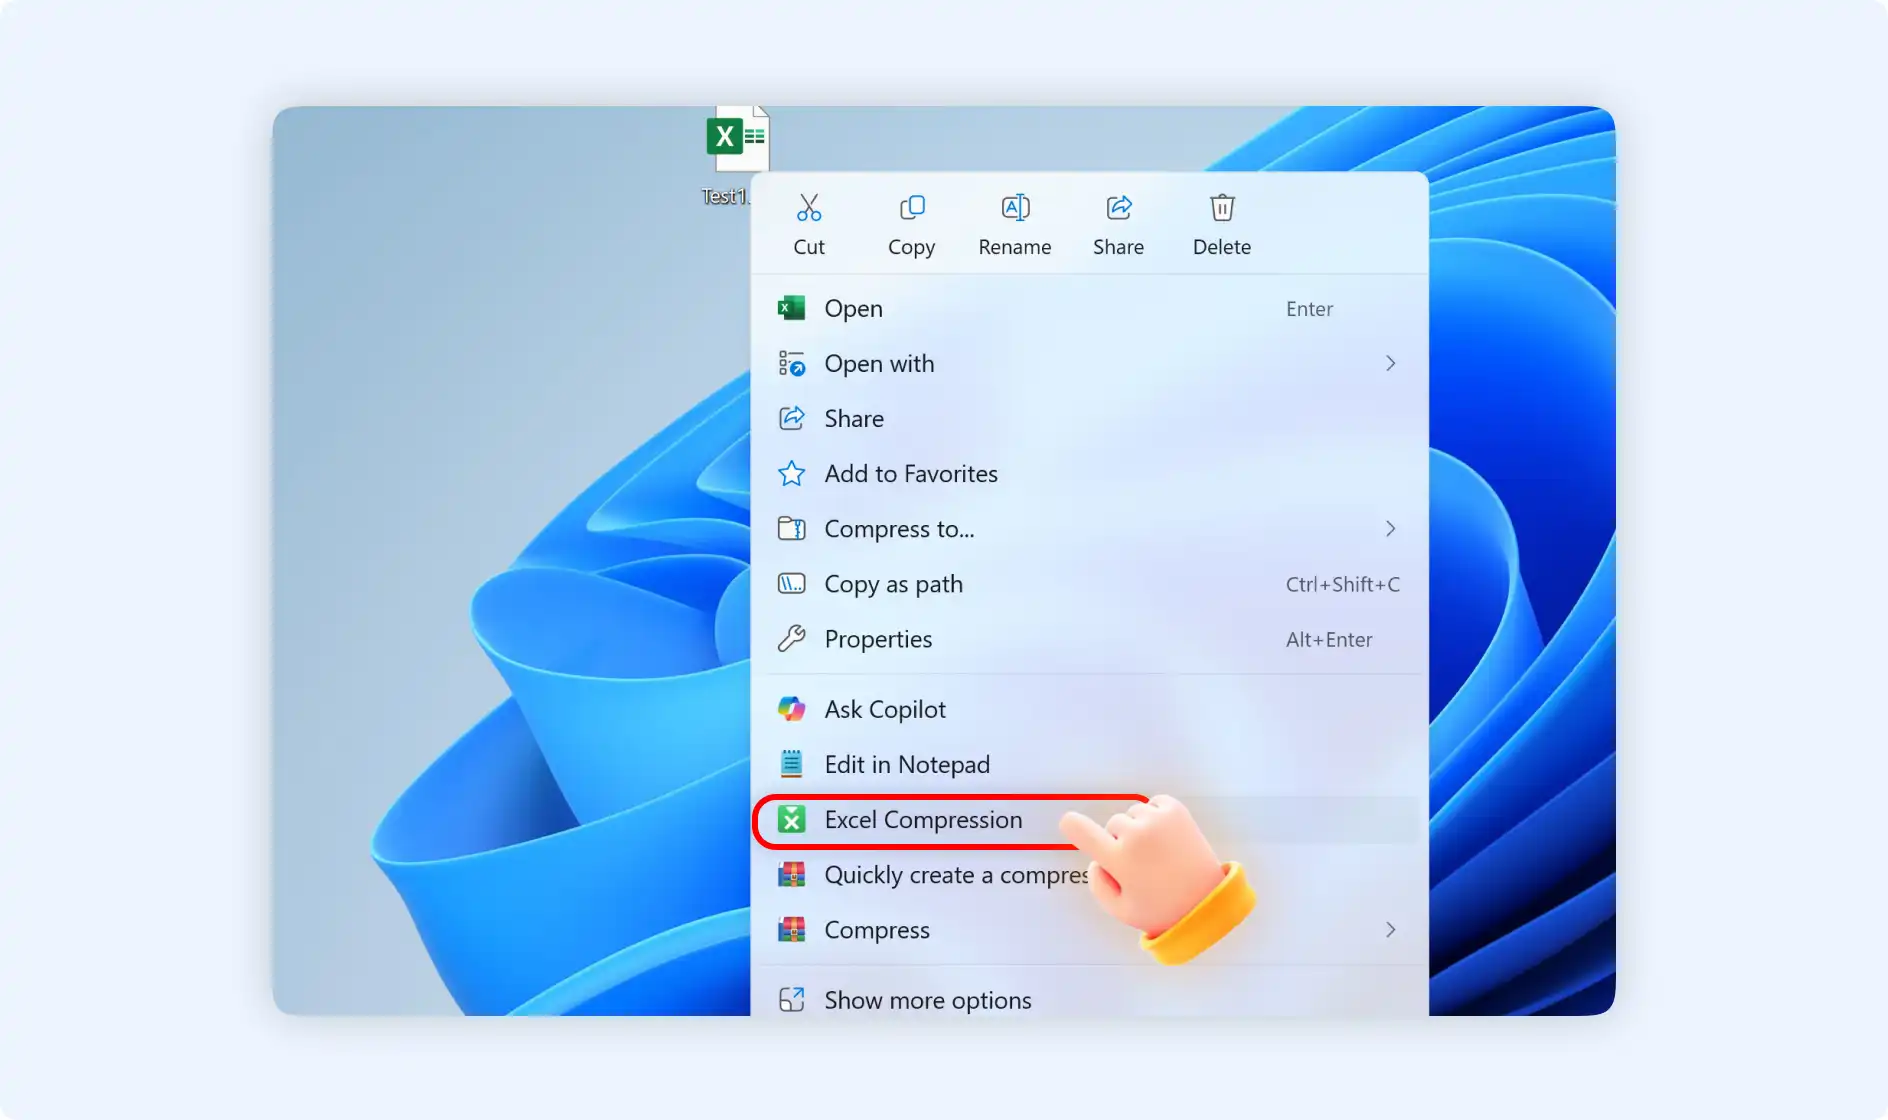Image resolution: width=1888 pixels, height=1120 pixels.
Task: Click the WinRAR icon beside Quickly create
Action: pyautogui.click(x=791, y=874)
